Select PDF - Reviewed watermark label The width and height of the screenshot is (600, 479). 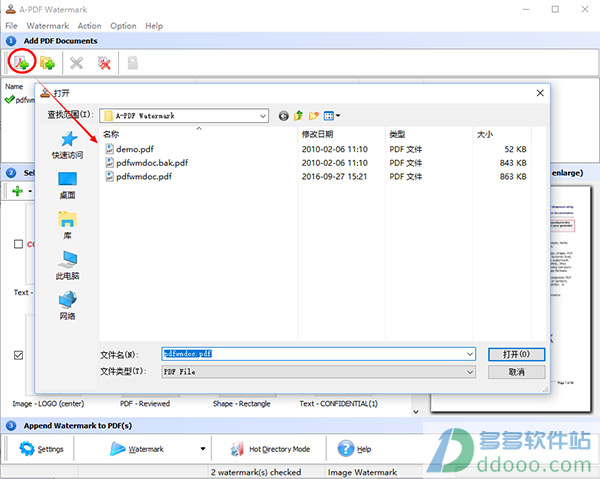coord(145,404)
